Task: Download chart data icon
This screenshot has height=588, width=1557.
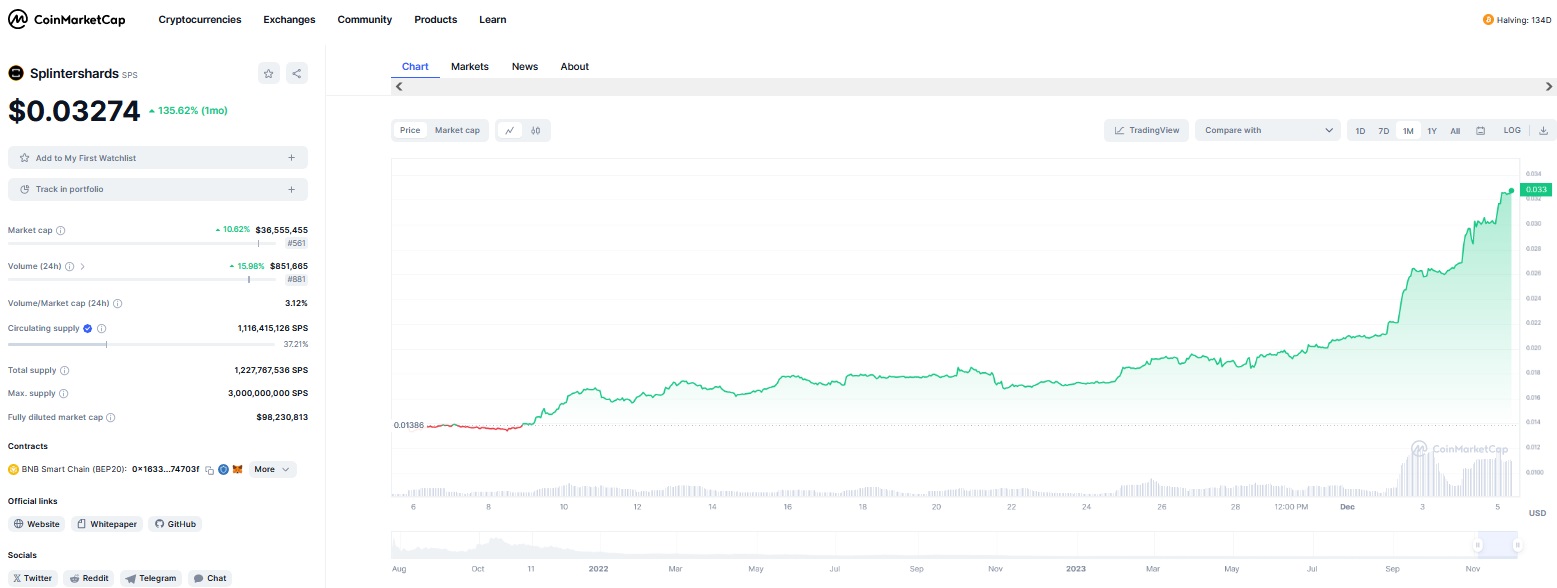Action: coord(1543,130)
